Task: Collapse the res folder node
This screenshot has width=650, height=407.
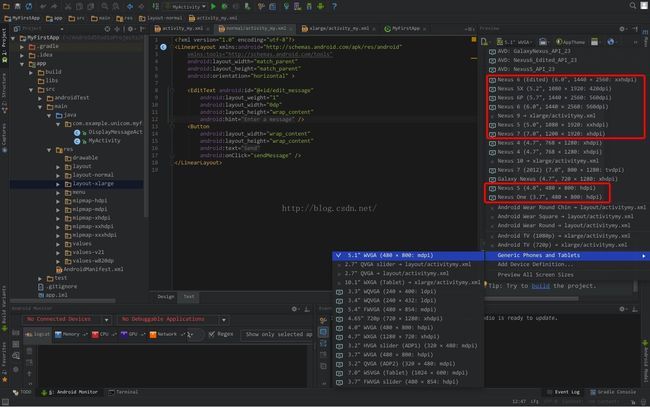Action: coord(49,149)
